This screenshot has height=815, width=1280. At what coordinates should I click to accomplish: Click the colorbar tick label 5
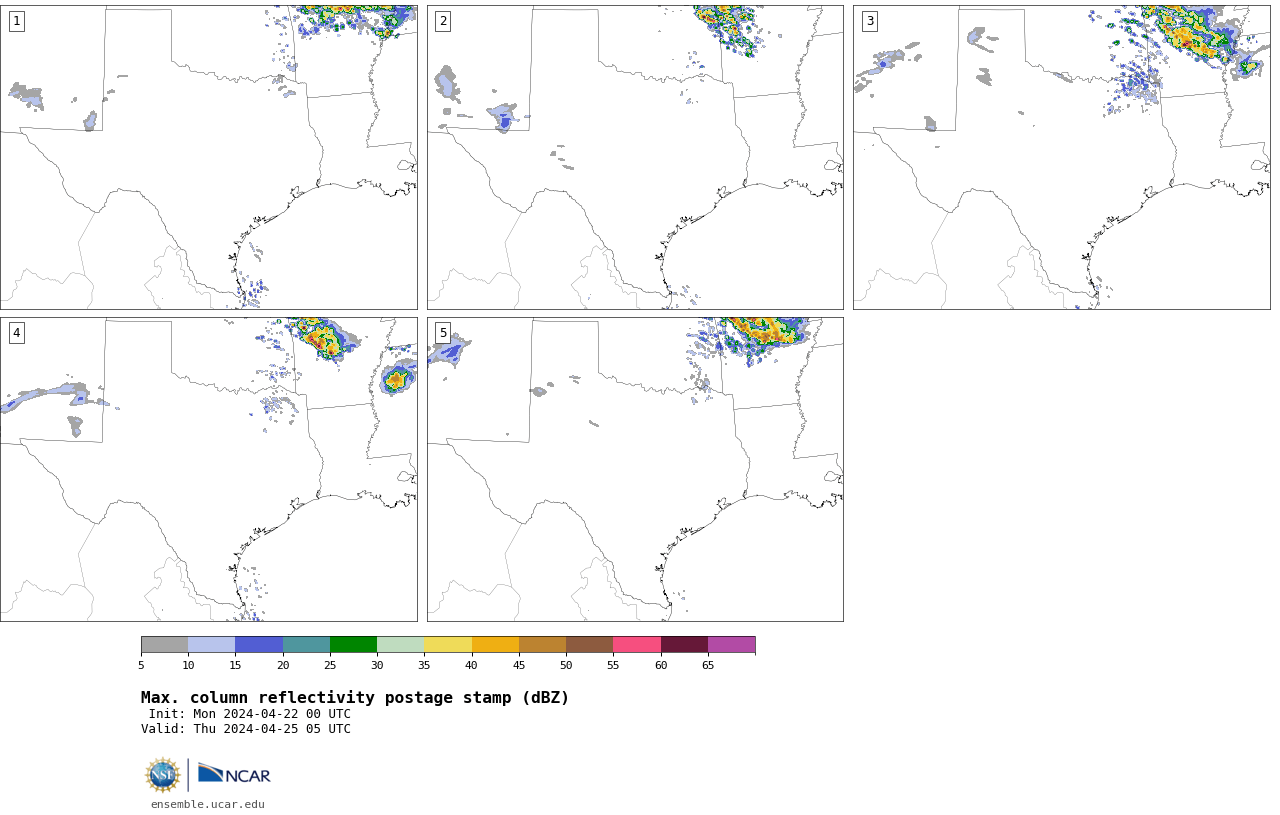[141, 665]
